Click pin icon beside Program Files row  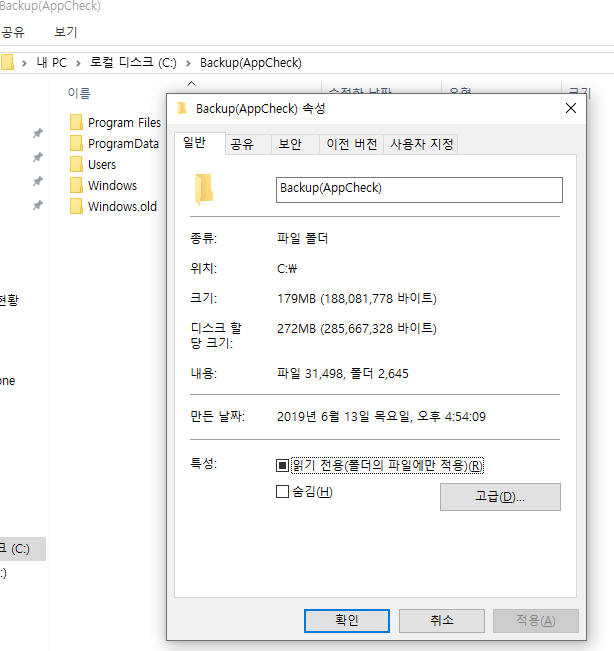(38, 133)
